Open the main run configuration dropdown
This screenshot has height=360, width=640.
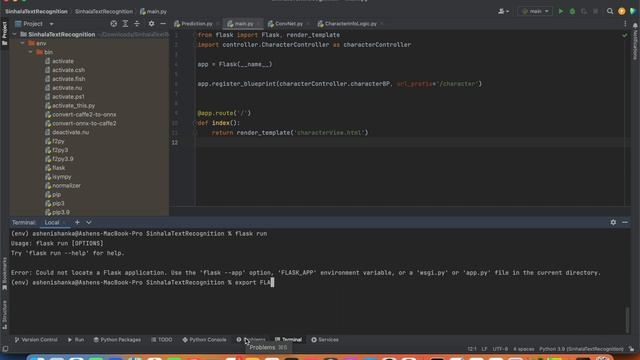click(x=535, y=11)
